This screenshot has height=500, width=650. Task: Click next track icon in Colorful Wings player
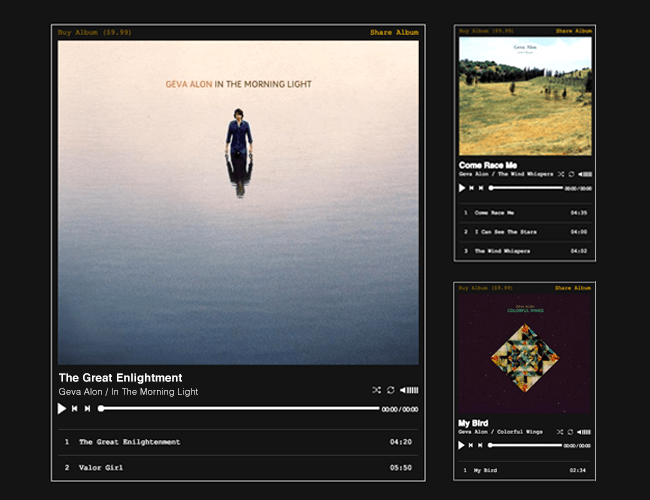pyautogui.click(x=480, y=445)
